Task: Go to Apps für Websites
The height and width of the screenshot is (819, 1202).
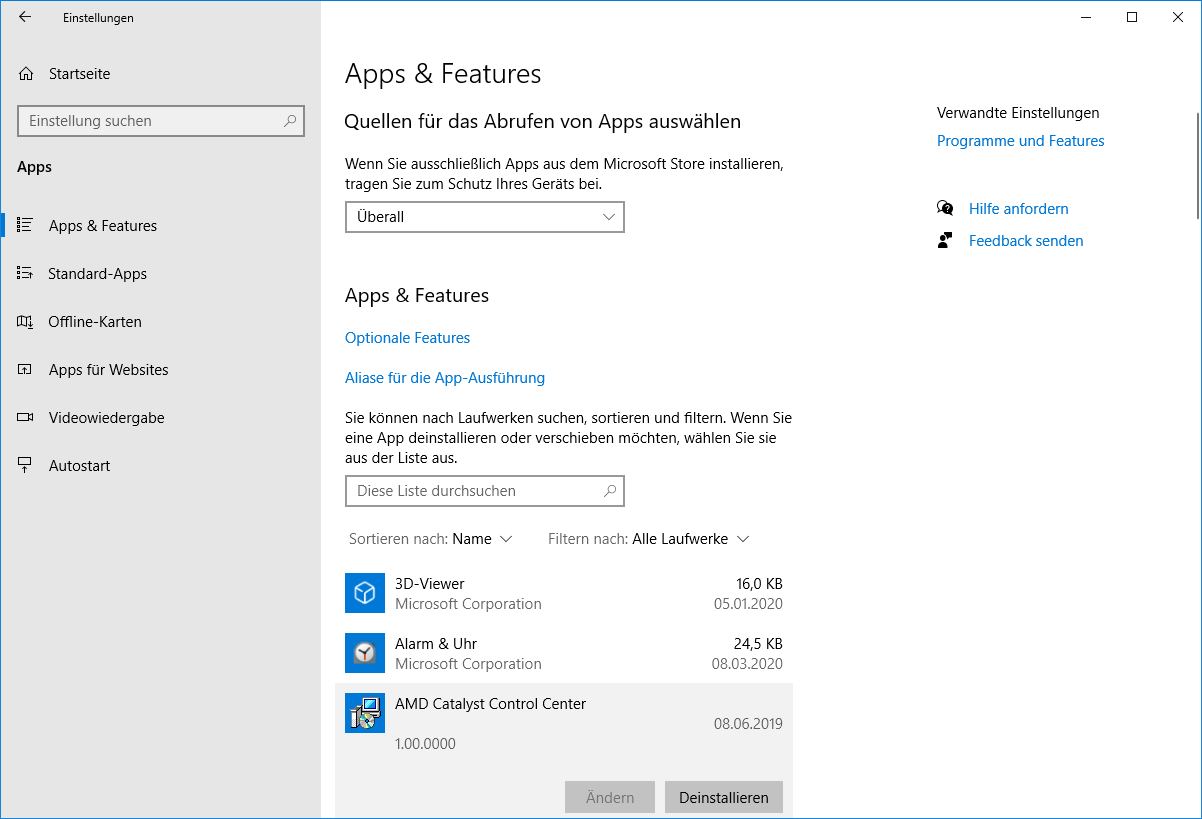Action: (160, 370)
